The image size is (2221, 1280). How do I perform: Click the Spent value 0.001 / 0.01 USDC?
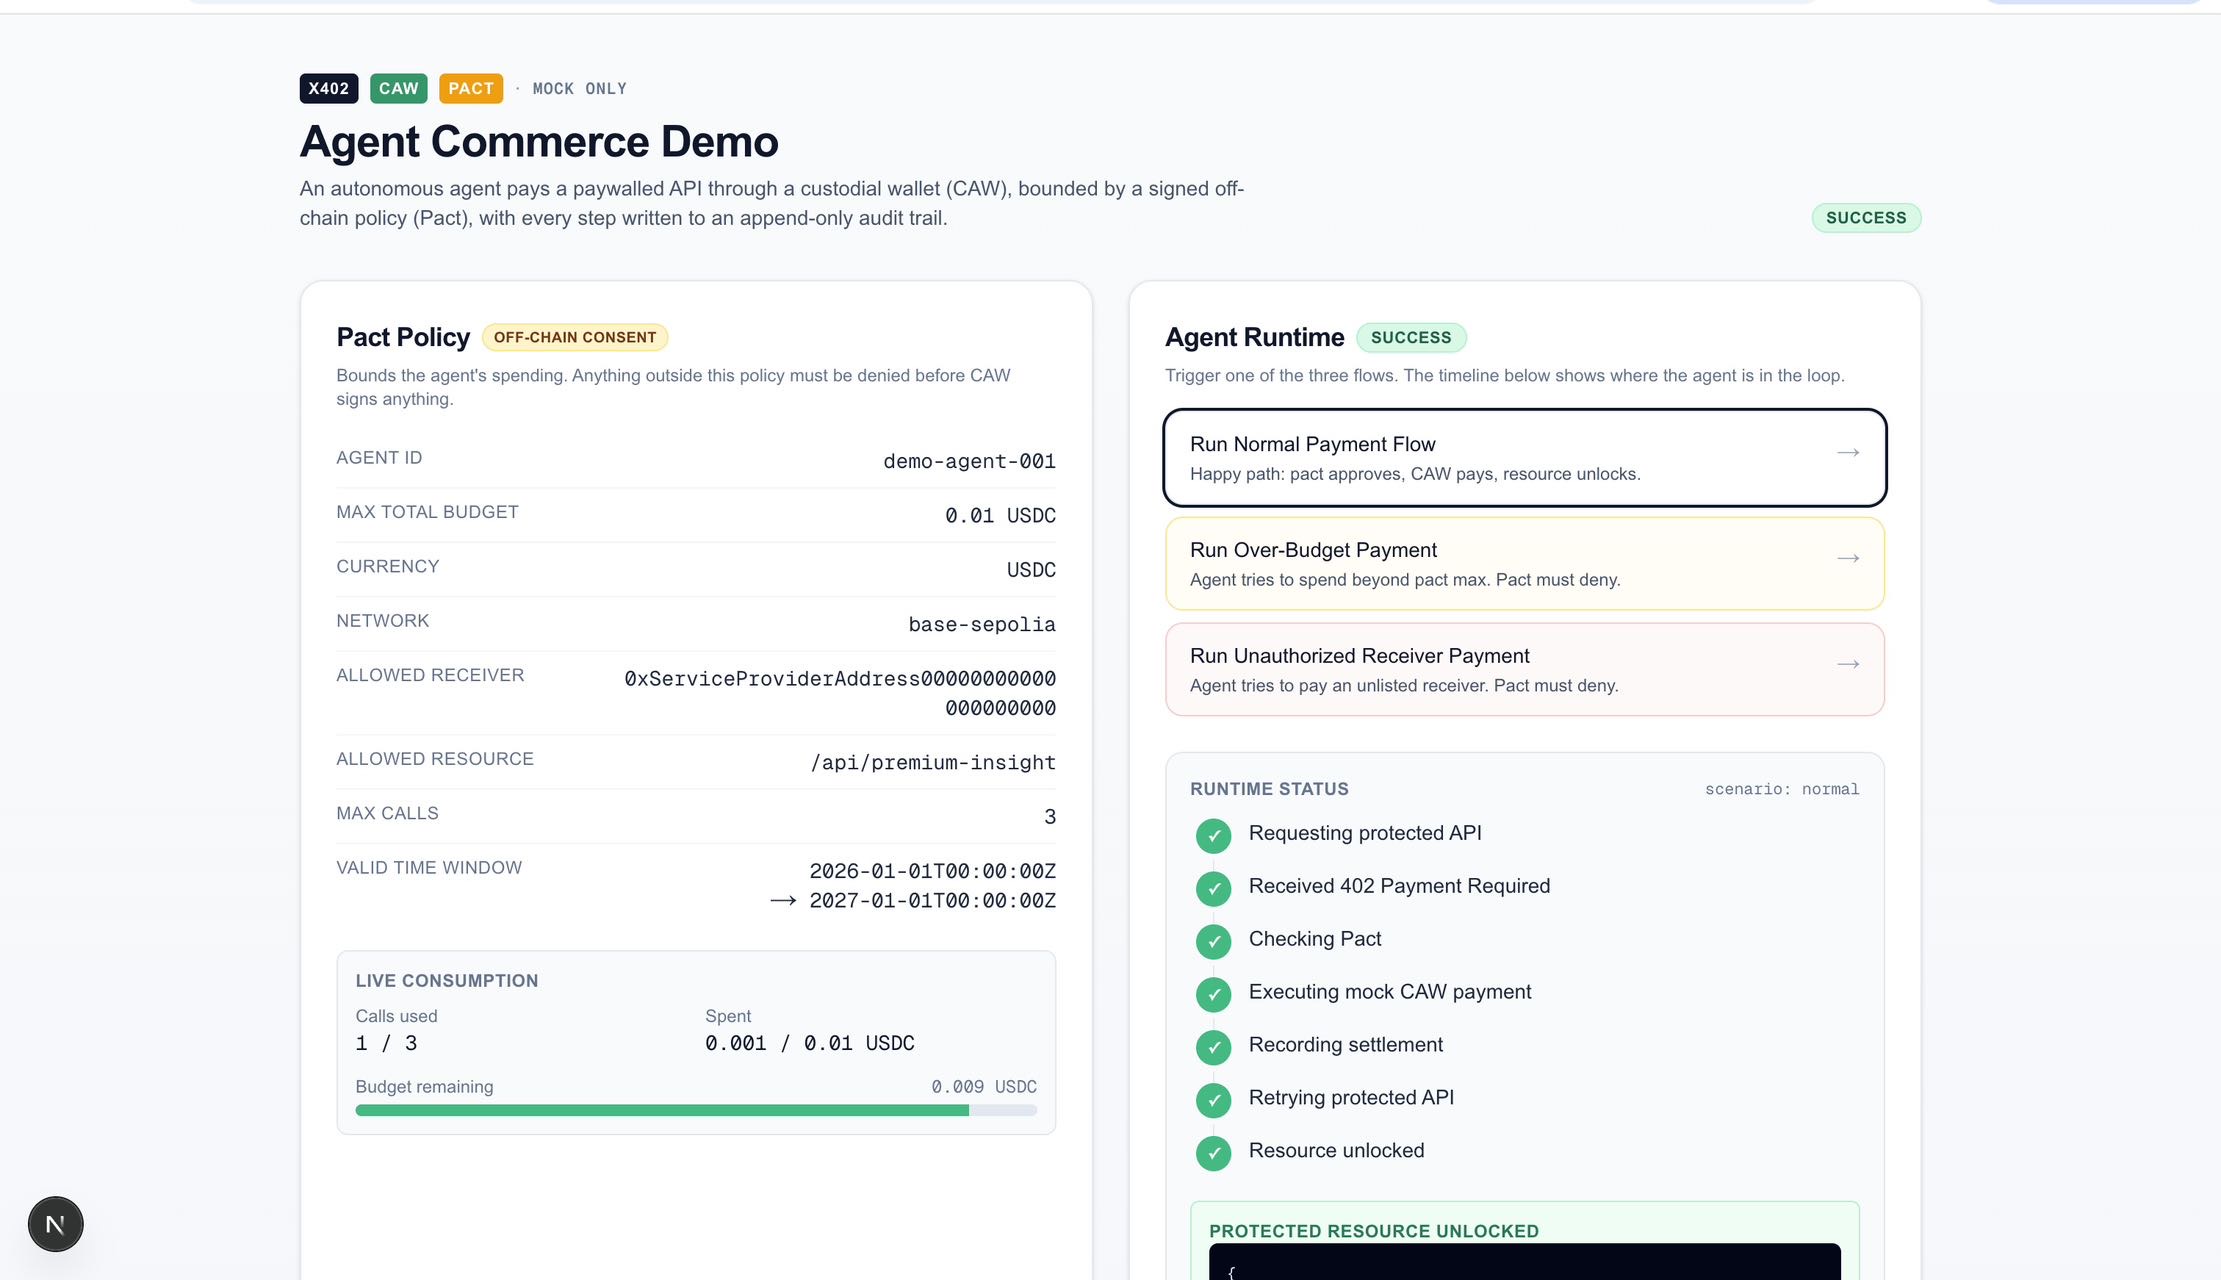pyautogui.click(x=810, y=1043)
